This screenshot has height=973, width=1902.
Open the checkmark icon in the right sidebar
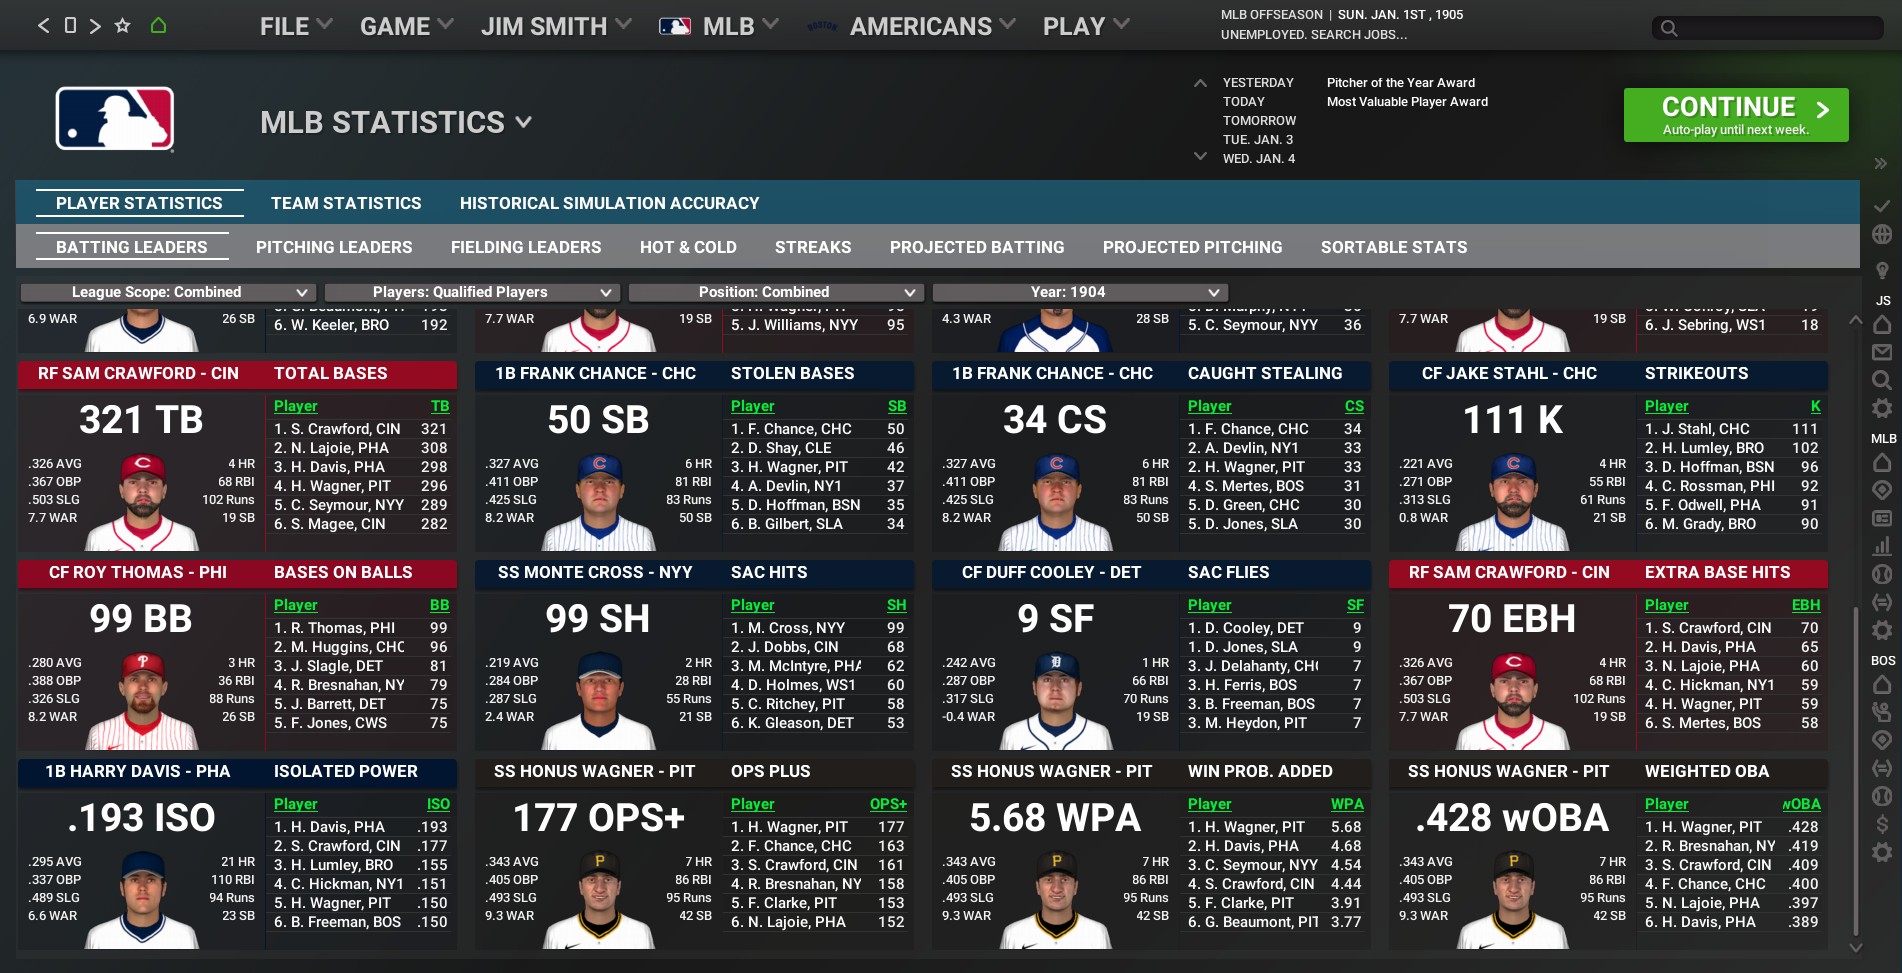pyautogui.click(x=1882, y=205)
